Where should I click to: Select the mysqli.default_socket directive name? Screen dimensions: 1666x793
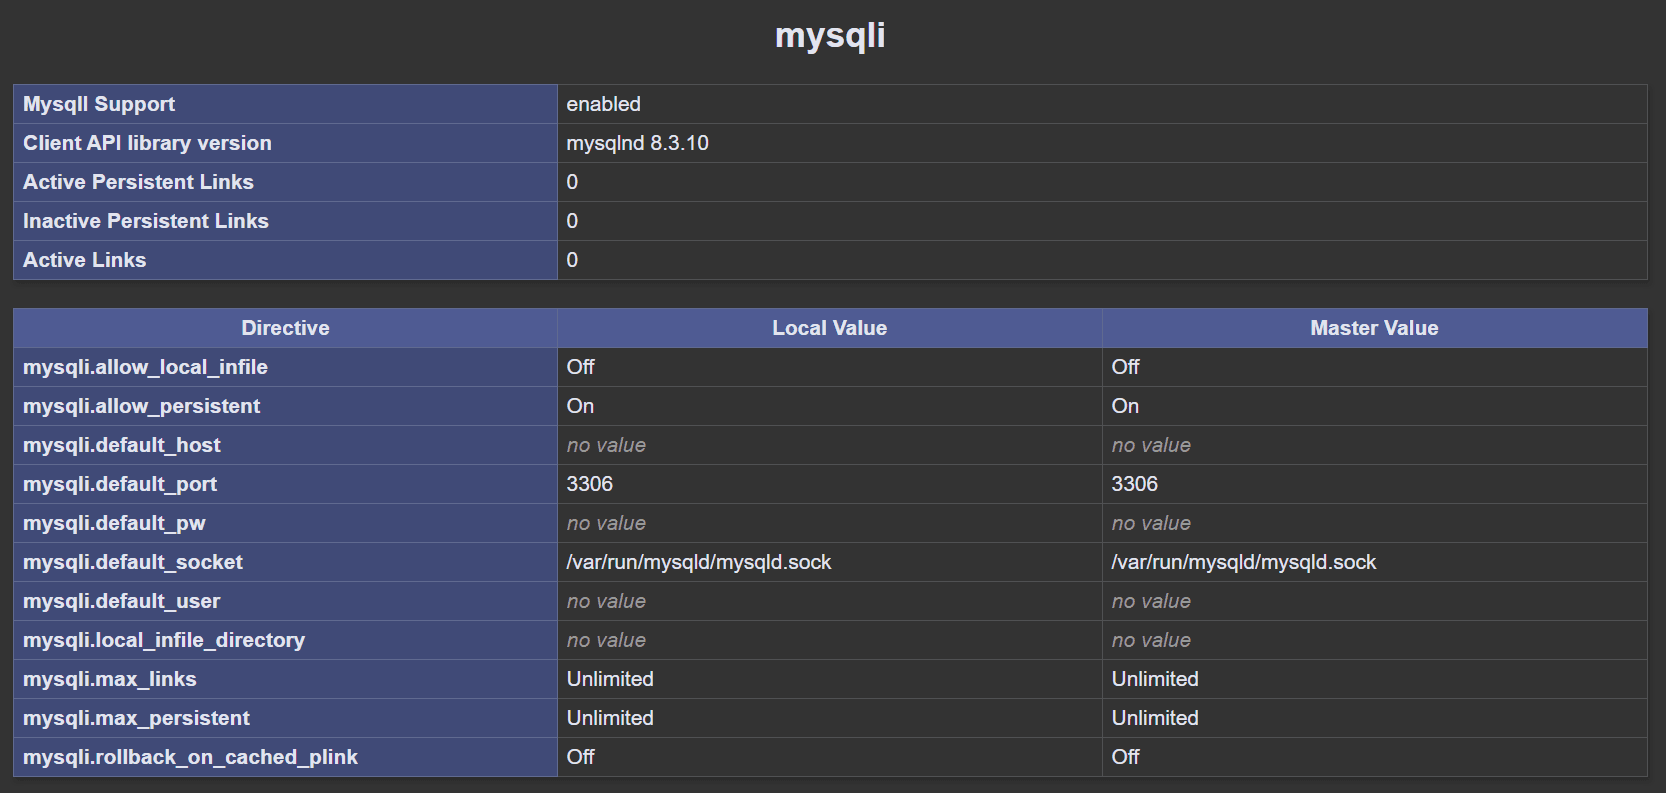click(x=133, y=562)
